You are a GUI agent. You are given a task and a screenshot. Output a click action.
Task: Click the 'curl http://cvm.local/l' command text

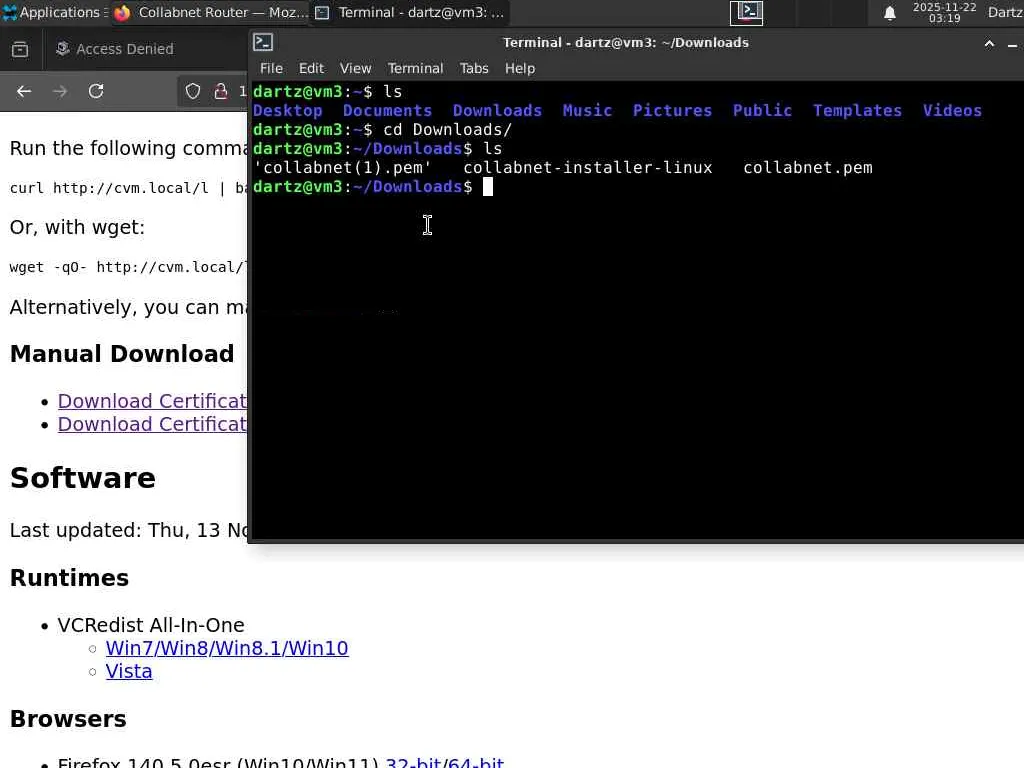click(x=109, y=189)
